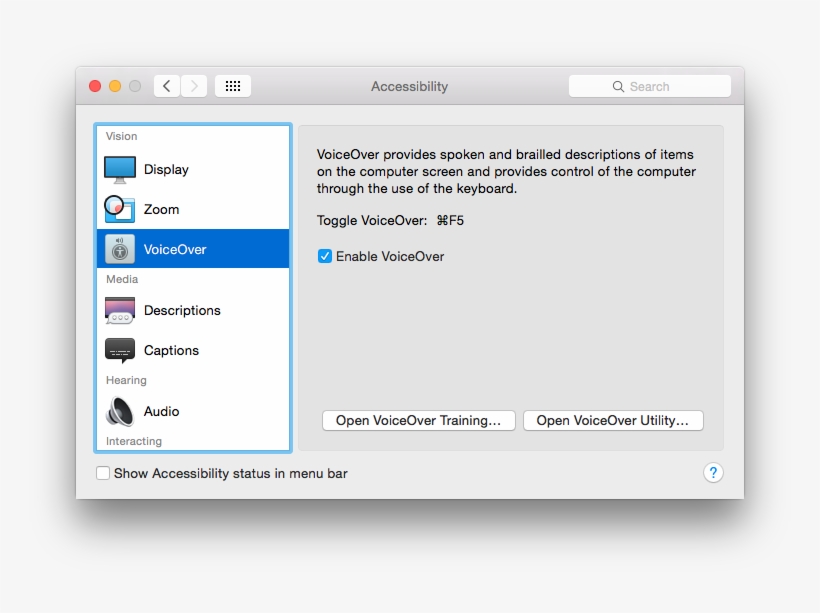This screenshot has height=613, width=820.
Task: Select the Display icon in the sidebar
Action: pos(119,169)
